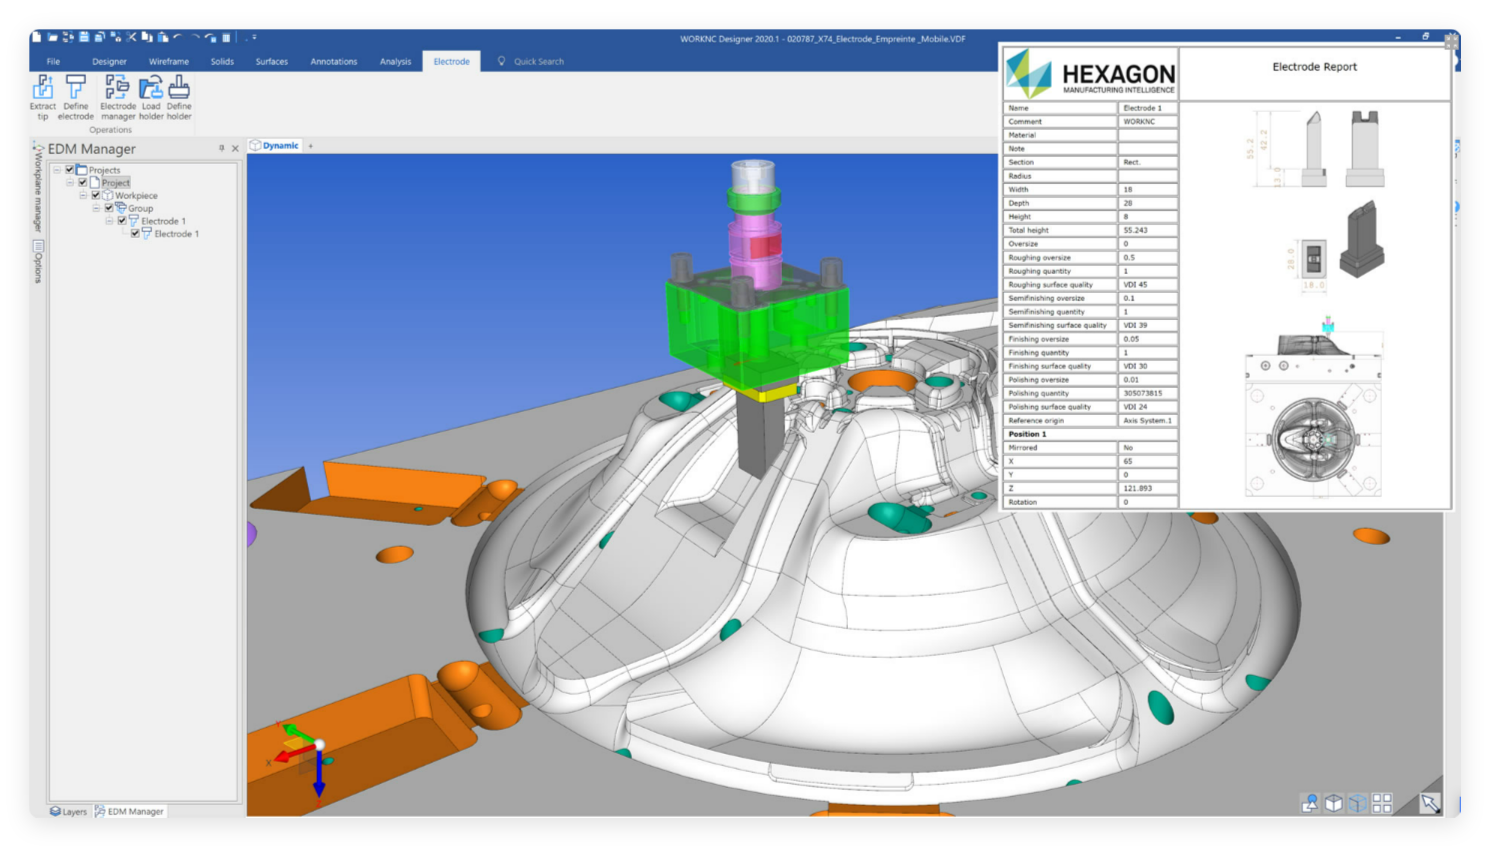Choose the Define holder tool
Image resolution: width=1489 pixels, height=846 pixels.
pos(179,96)
